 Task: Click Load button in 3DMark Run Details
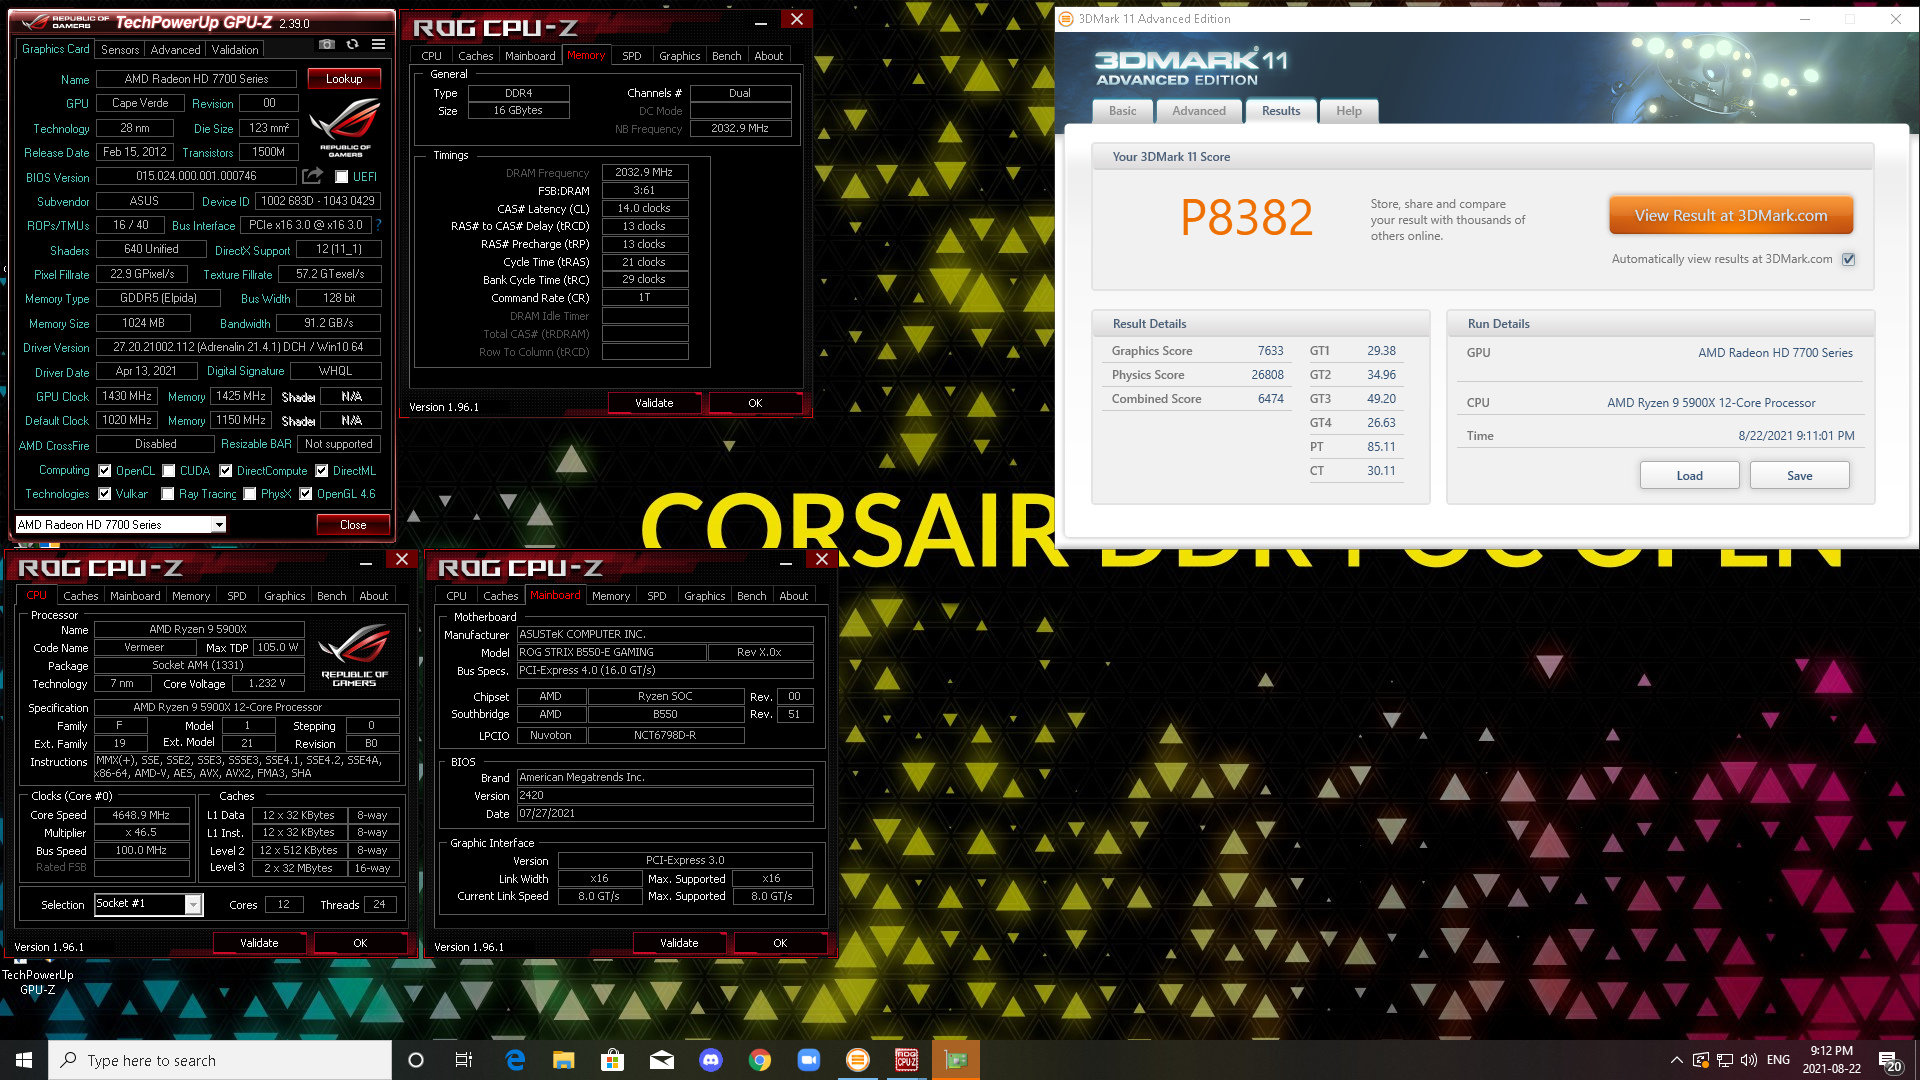pyautogui.click(x=1689, y=476)
